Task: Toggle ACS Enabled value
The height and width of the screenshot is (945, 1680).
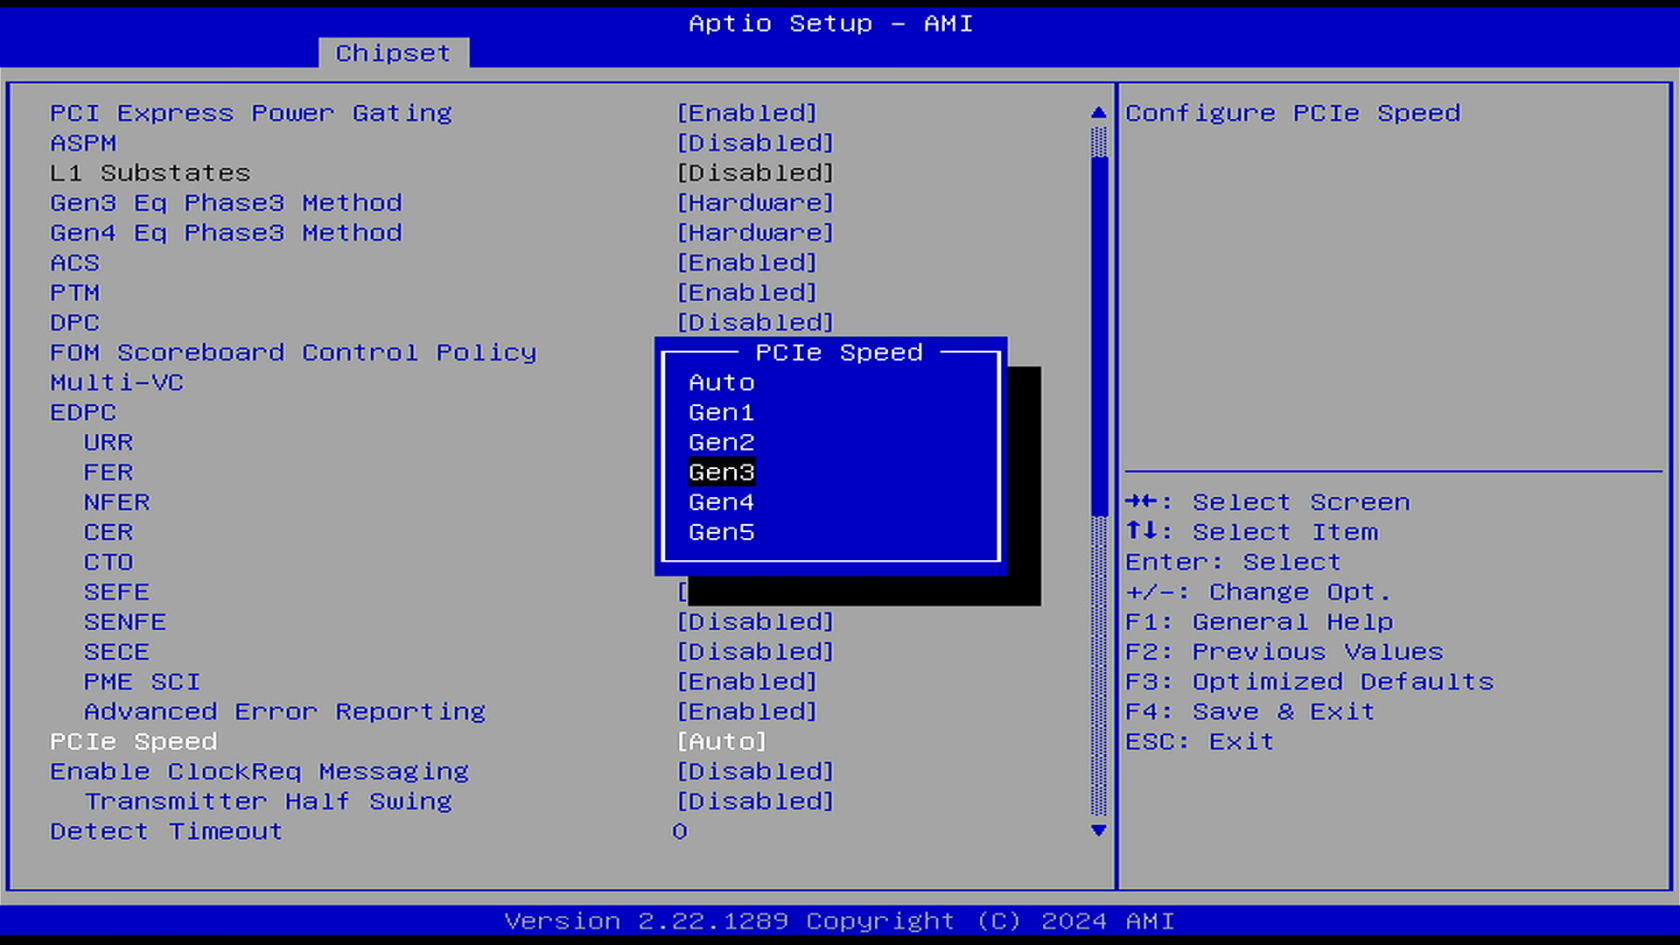Action: coord(747,263)
